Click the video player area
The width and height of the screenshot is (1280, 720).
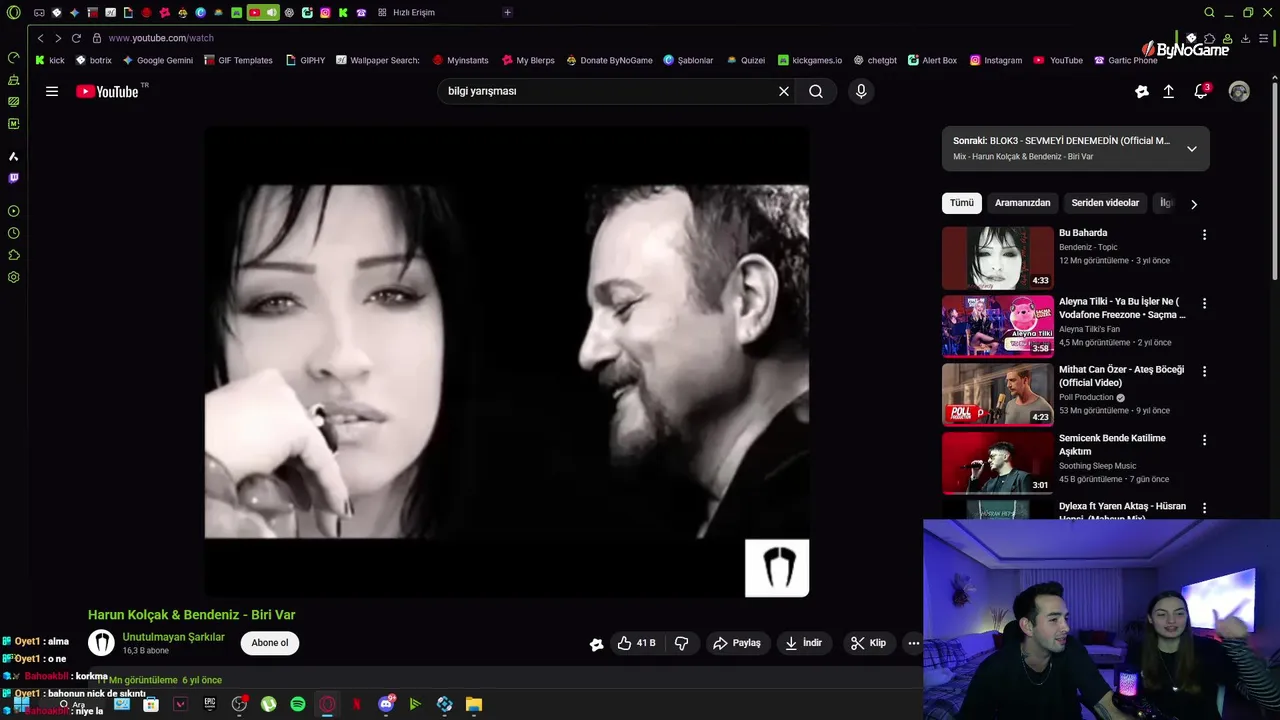point(507,362)
